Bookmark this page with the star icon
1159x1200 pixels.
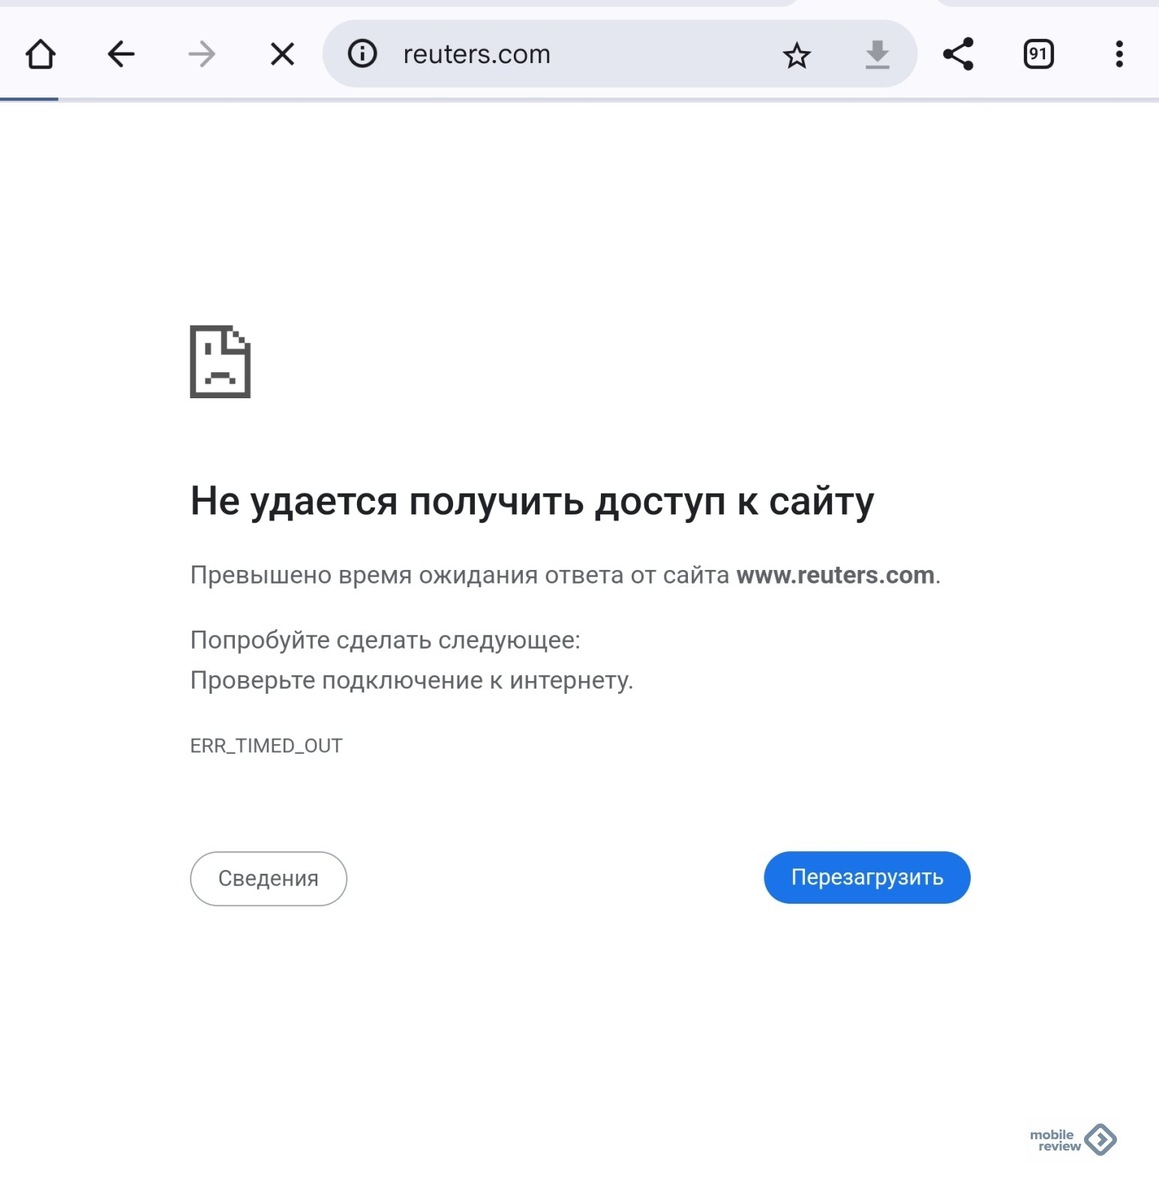[x=796, y=55]
